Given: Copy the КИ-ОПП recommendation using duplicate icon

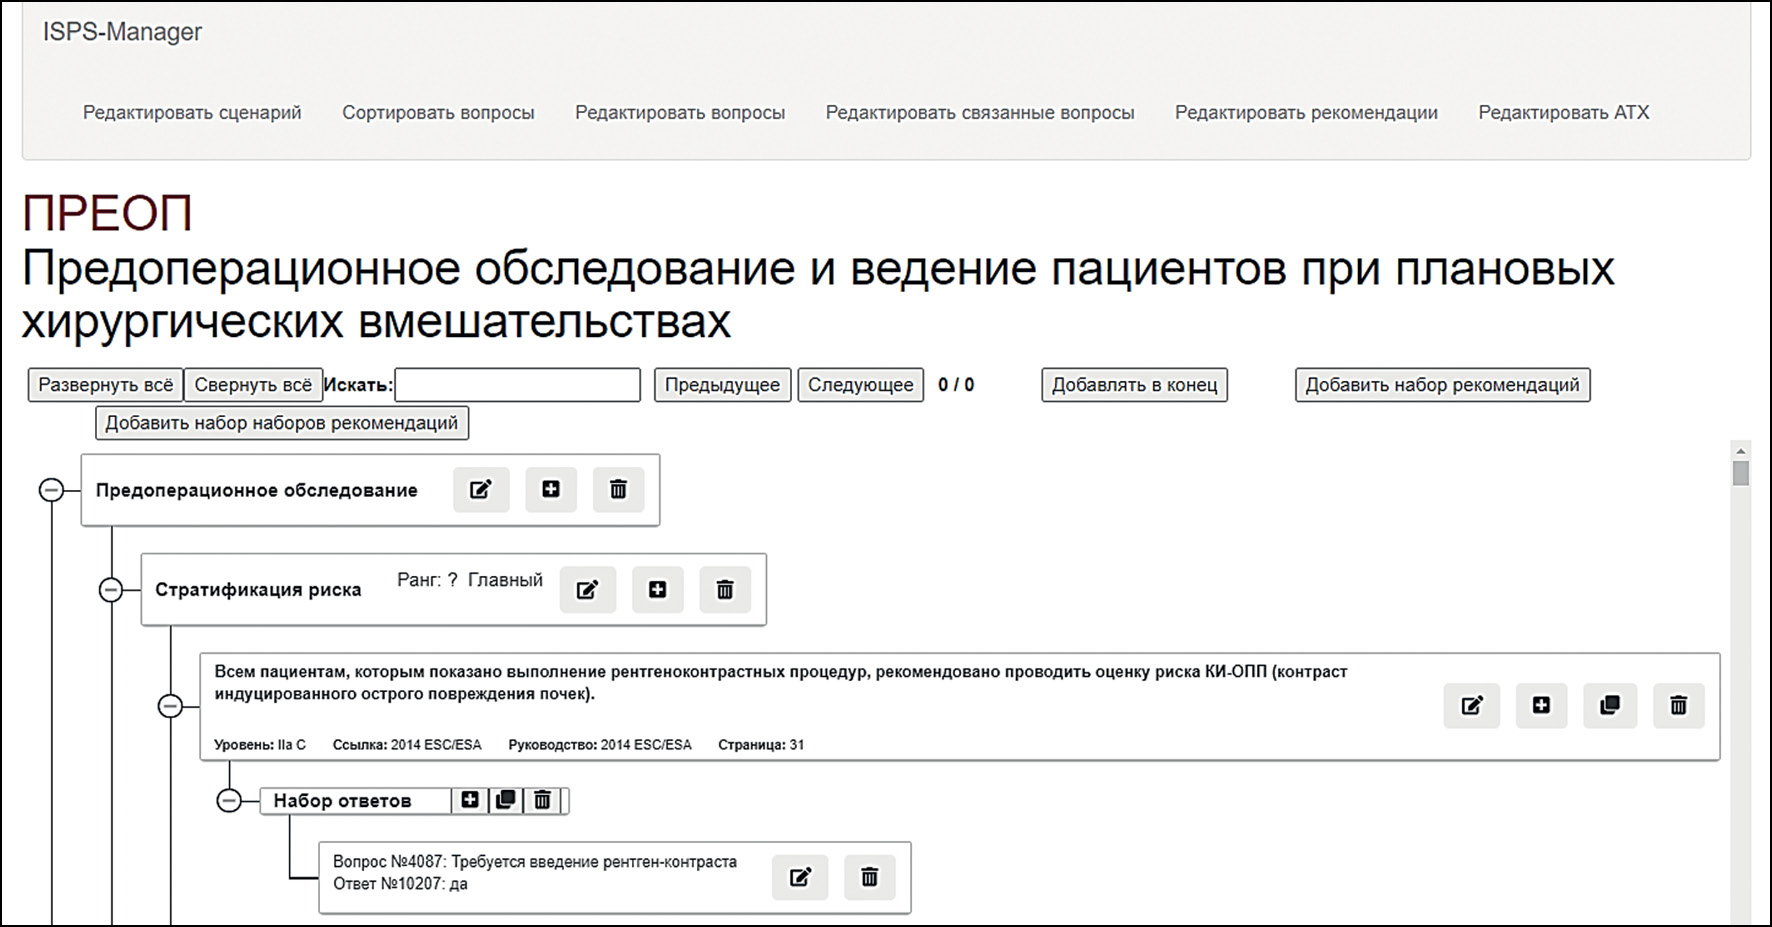Looking at the screenshot, I should coord(1610,706).
